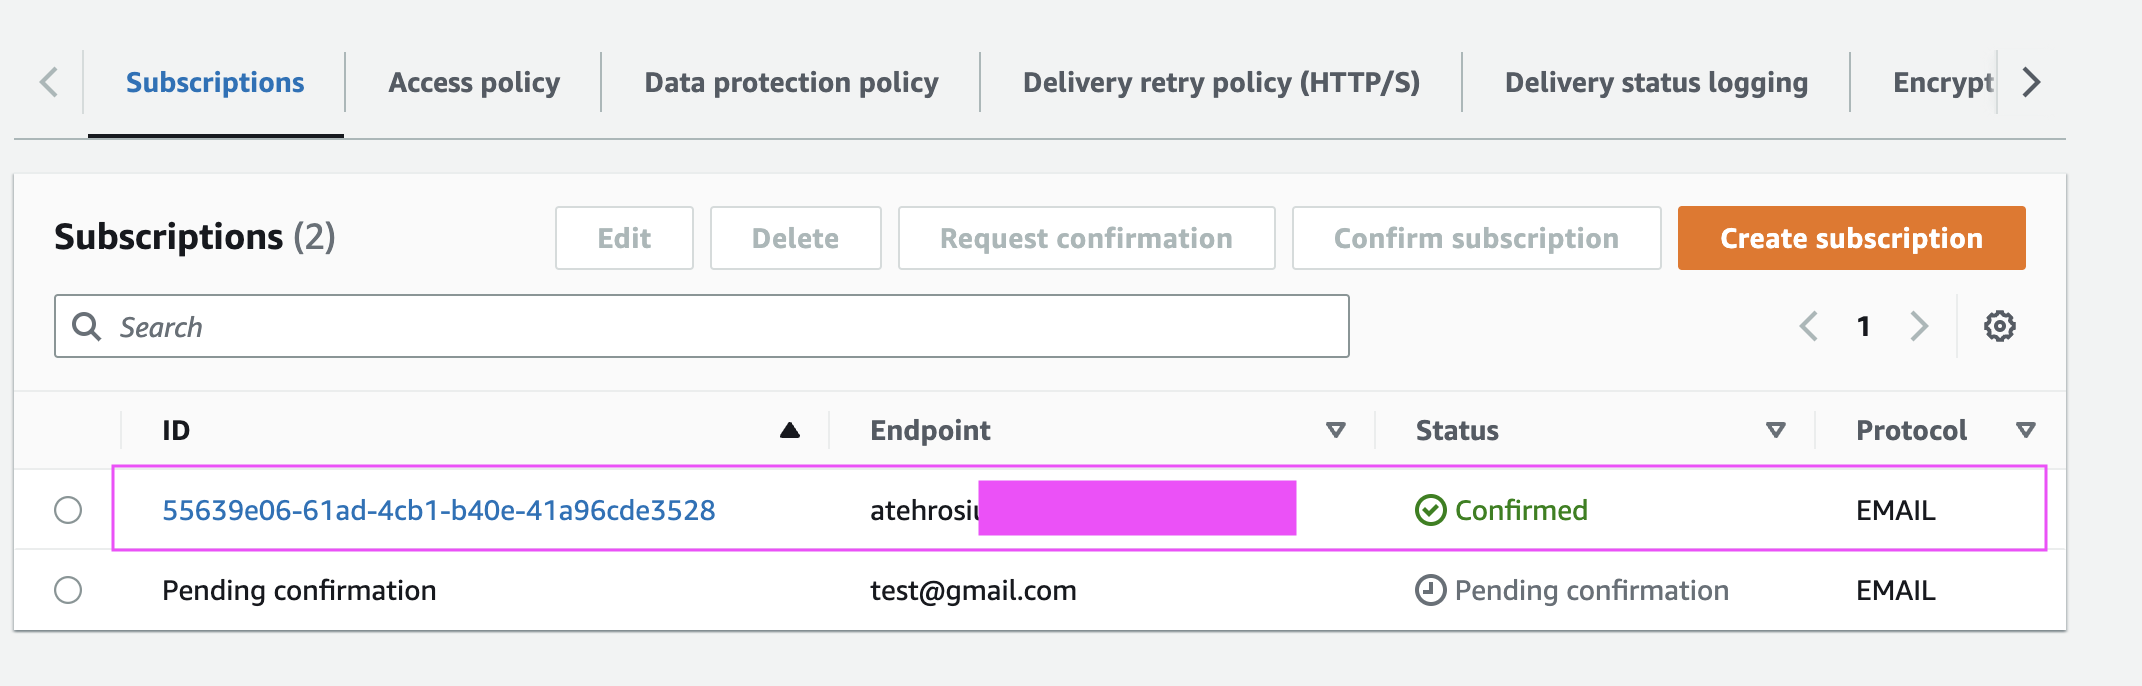Switch to Delivery status logging tab

1656,82
